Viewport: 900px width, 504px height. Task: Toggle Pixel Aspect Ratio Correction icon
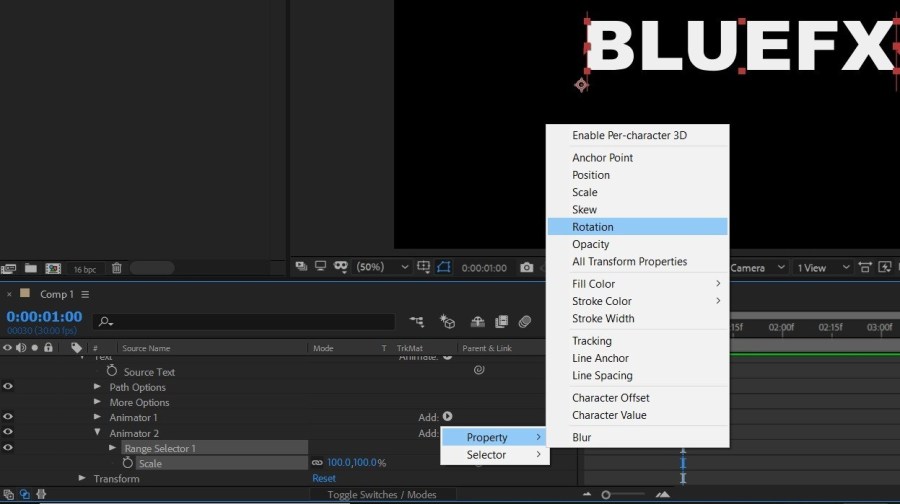coord(864,267)
